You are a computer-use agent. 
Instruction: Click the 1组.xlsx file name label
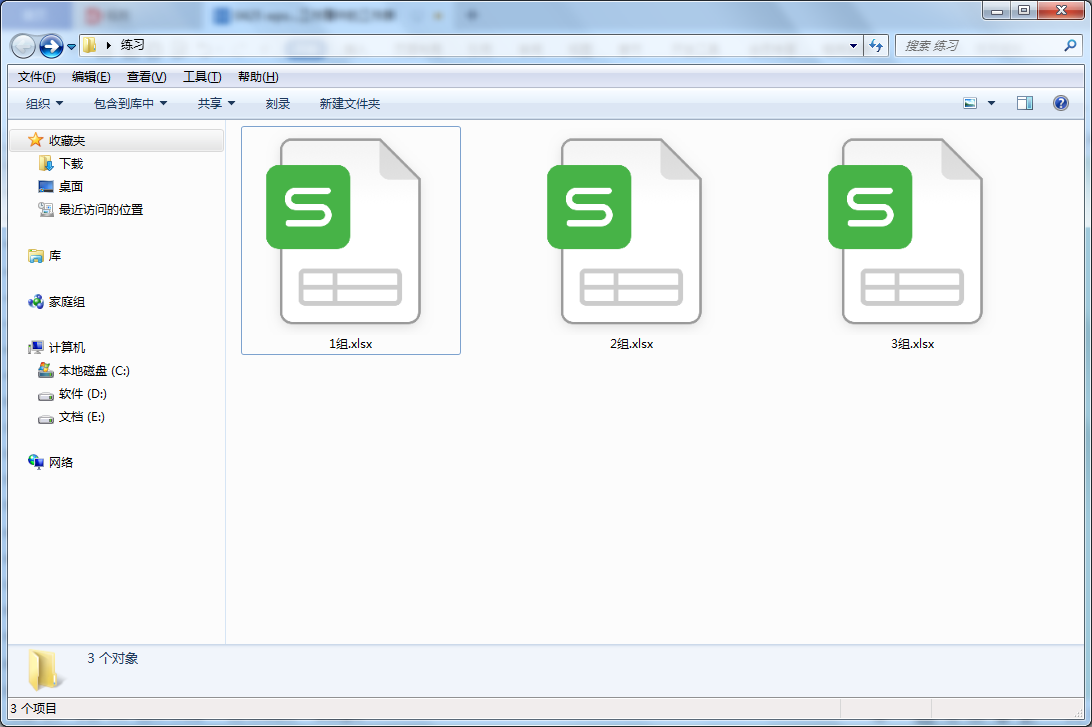pyautogui.click(x=350, y=344)
